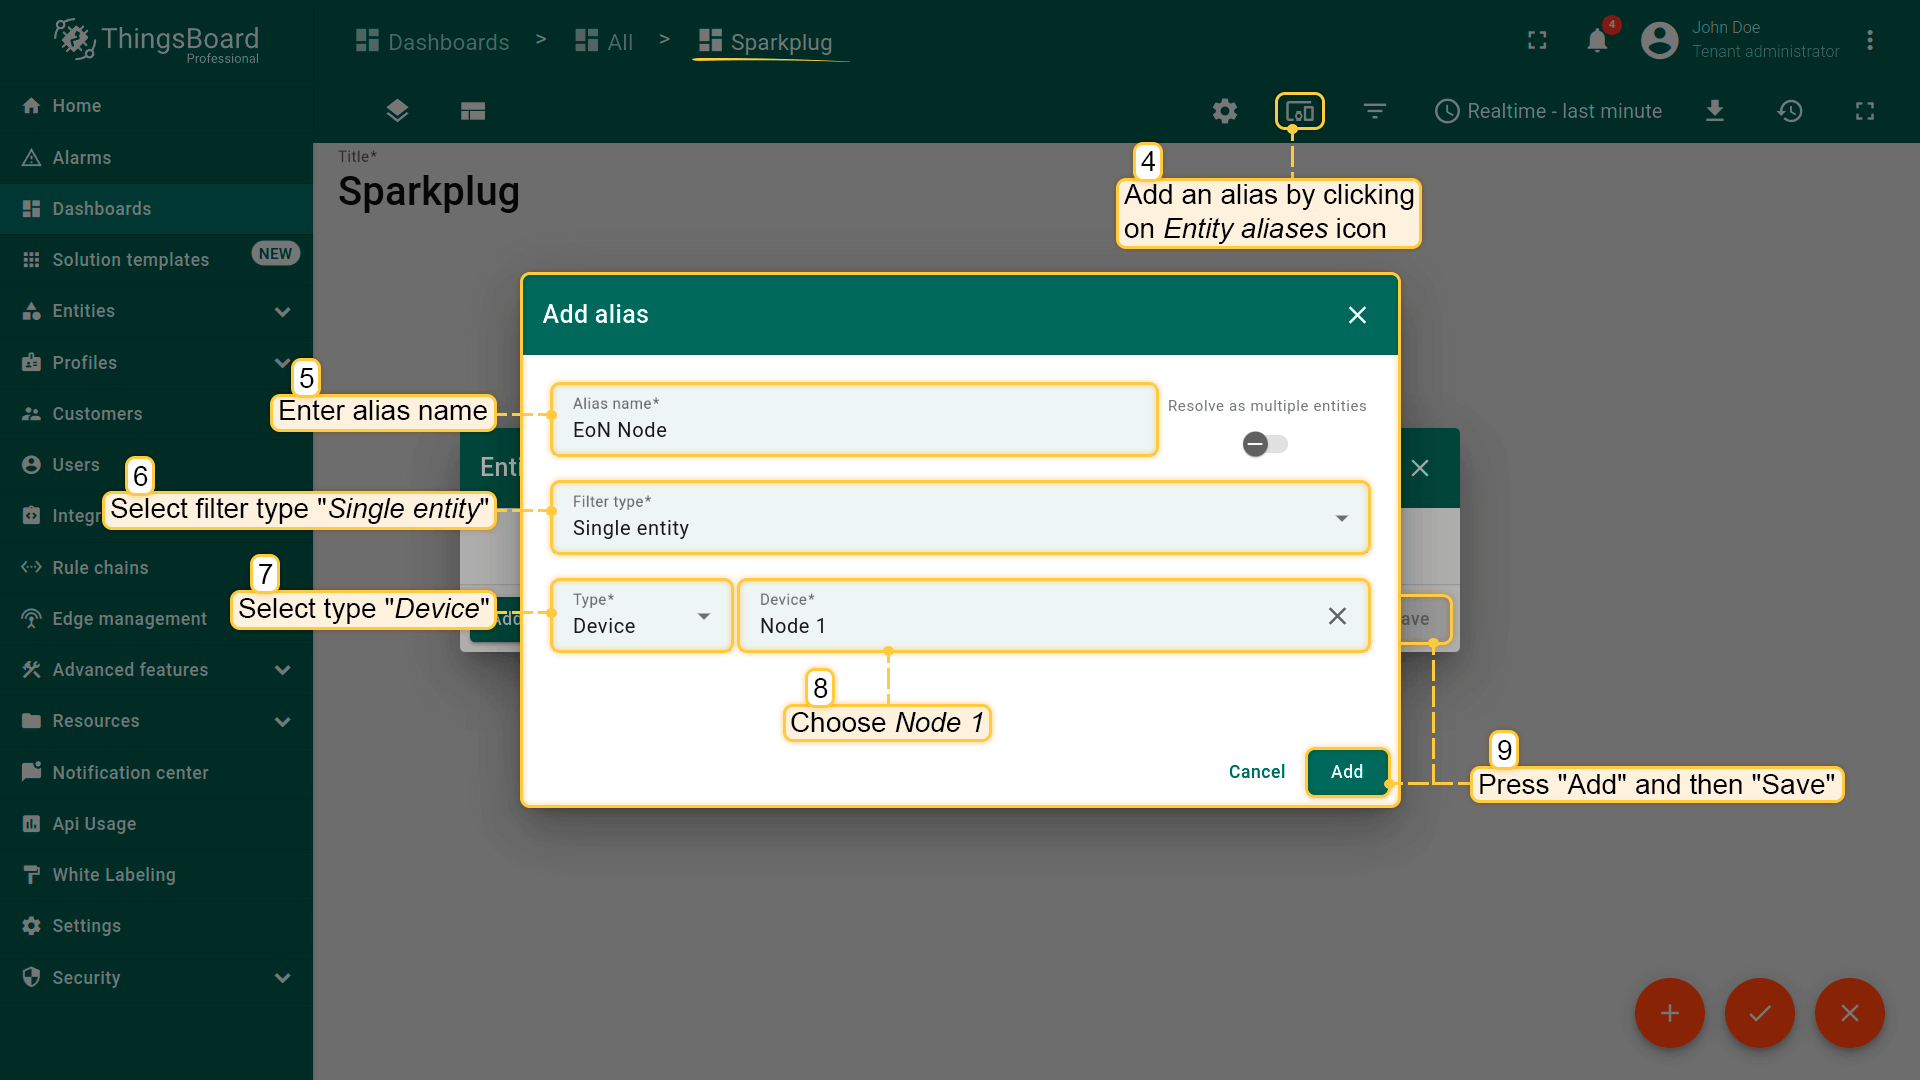1920x1080 pixels.
Task: Open the Type dropdown showing Device
Action: tap(641, 616)
